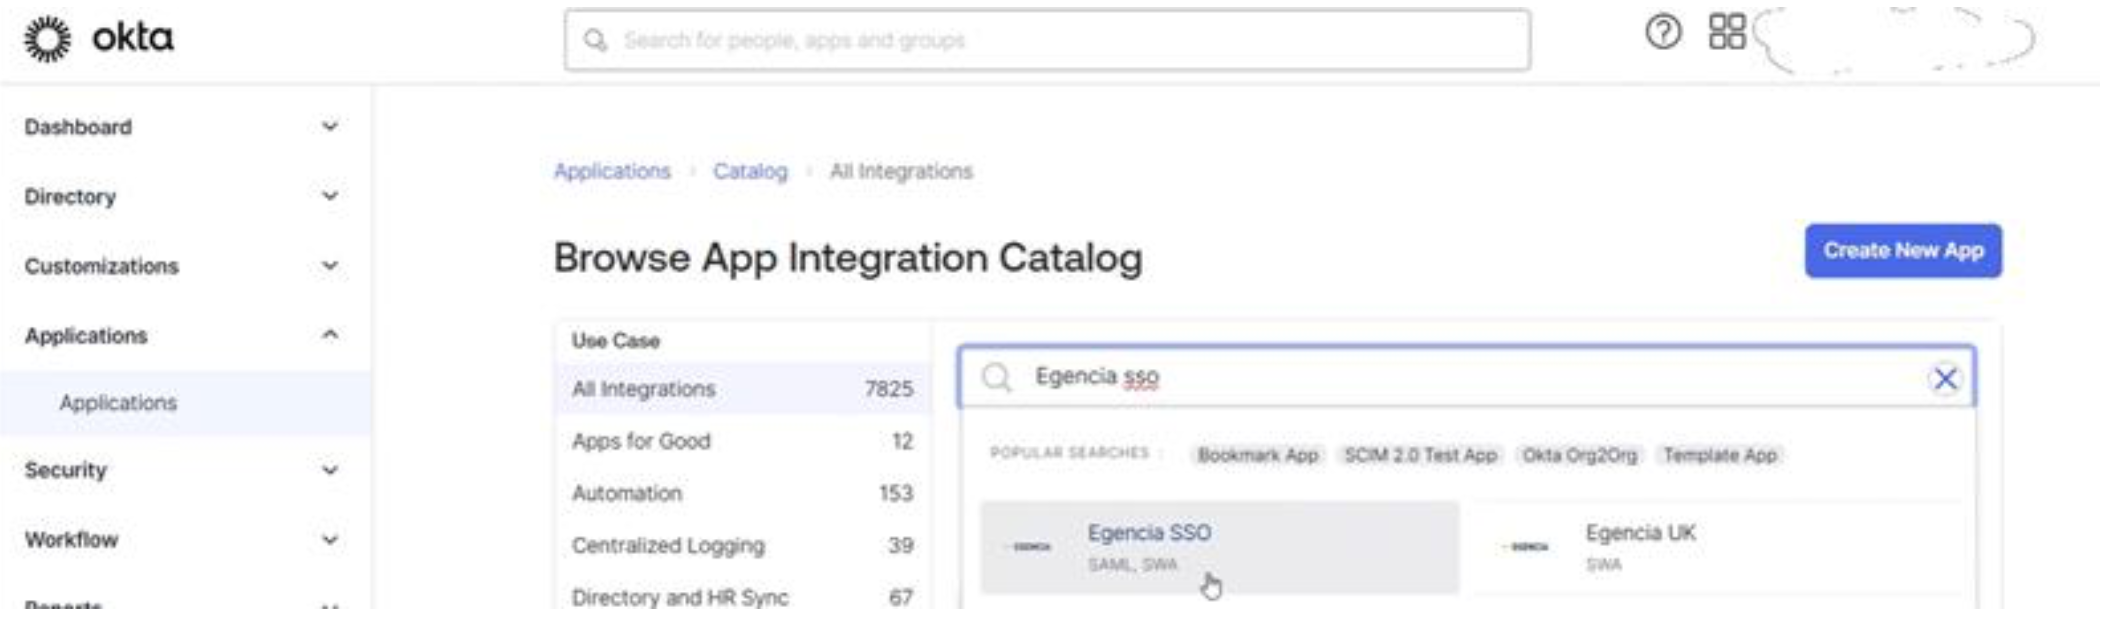Viewport: 2112px width, 634px height.
Task: Filter by Centralized Logging use case
Action: [x=742, y=545]
